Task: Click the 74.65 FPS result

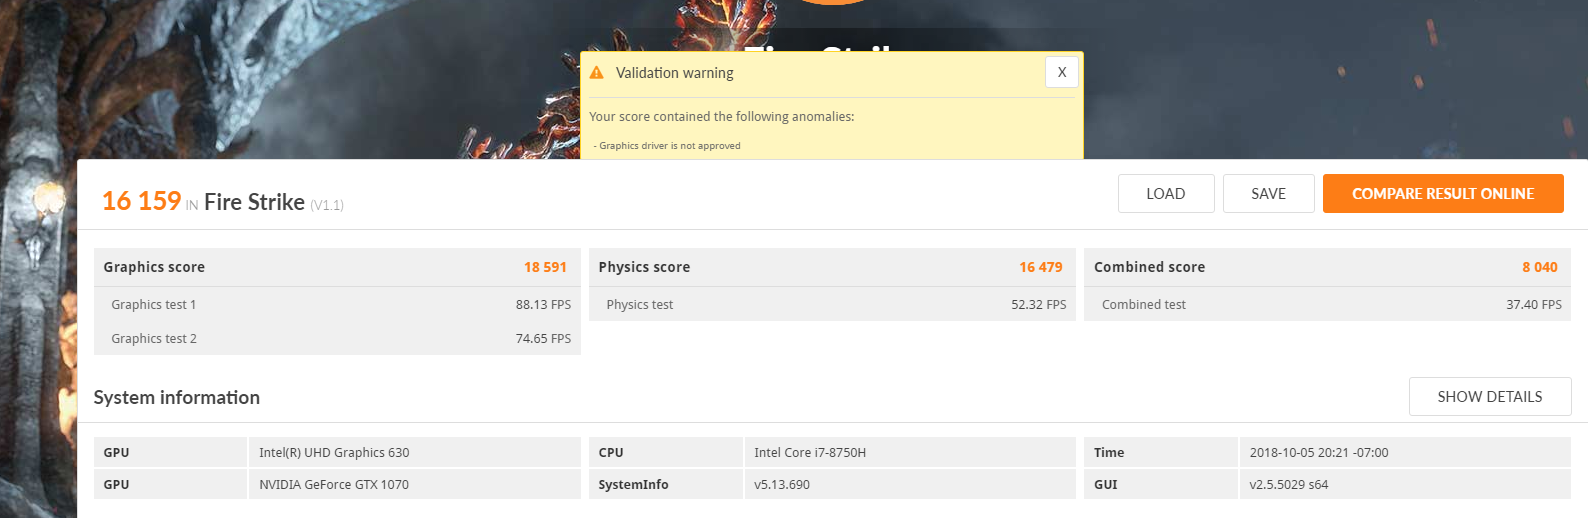Action: pos(543,339)
